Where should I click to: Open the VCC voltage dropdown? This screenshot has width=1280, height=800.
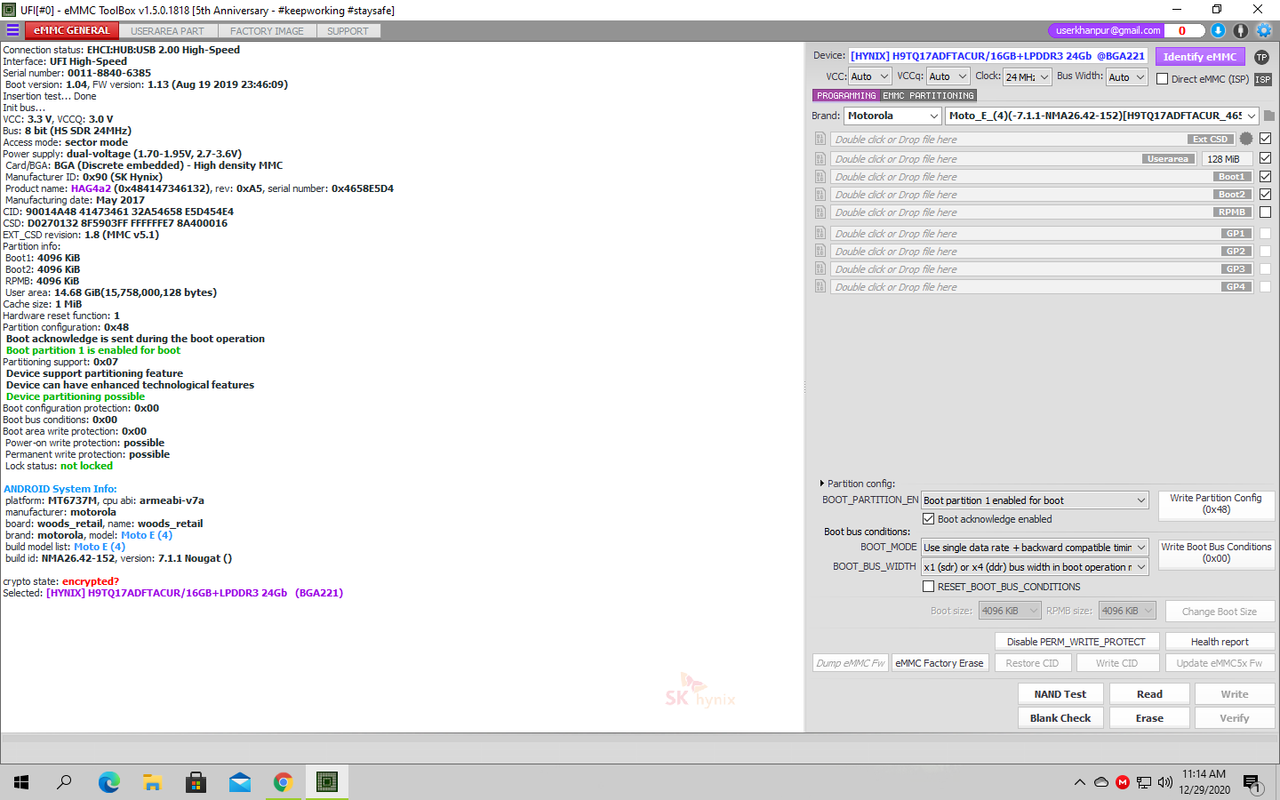[x=870, y=77]
